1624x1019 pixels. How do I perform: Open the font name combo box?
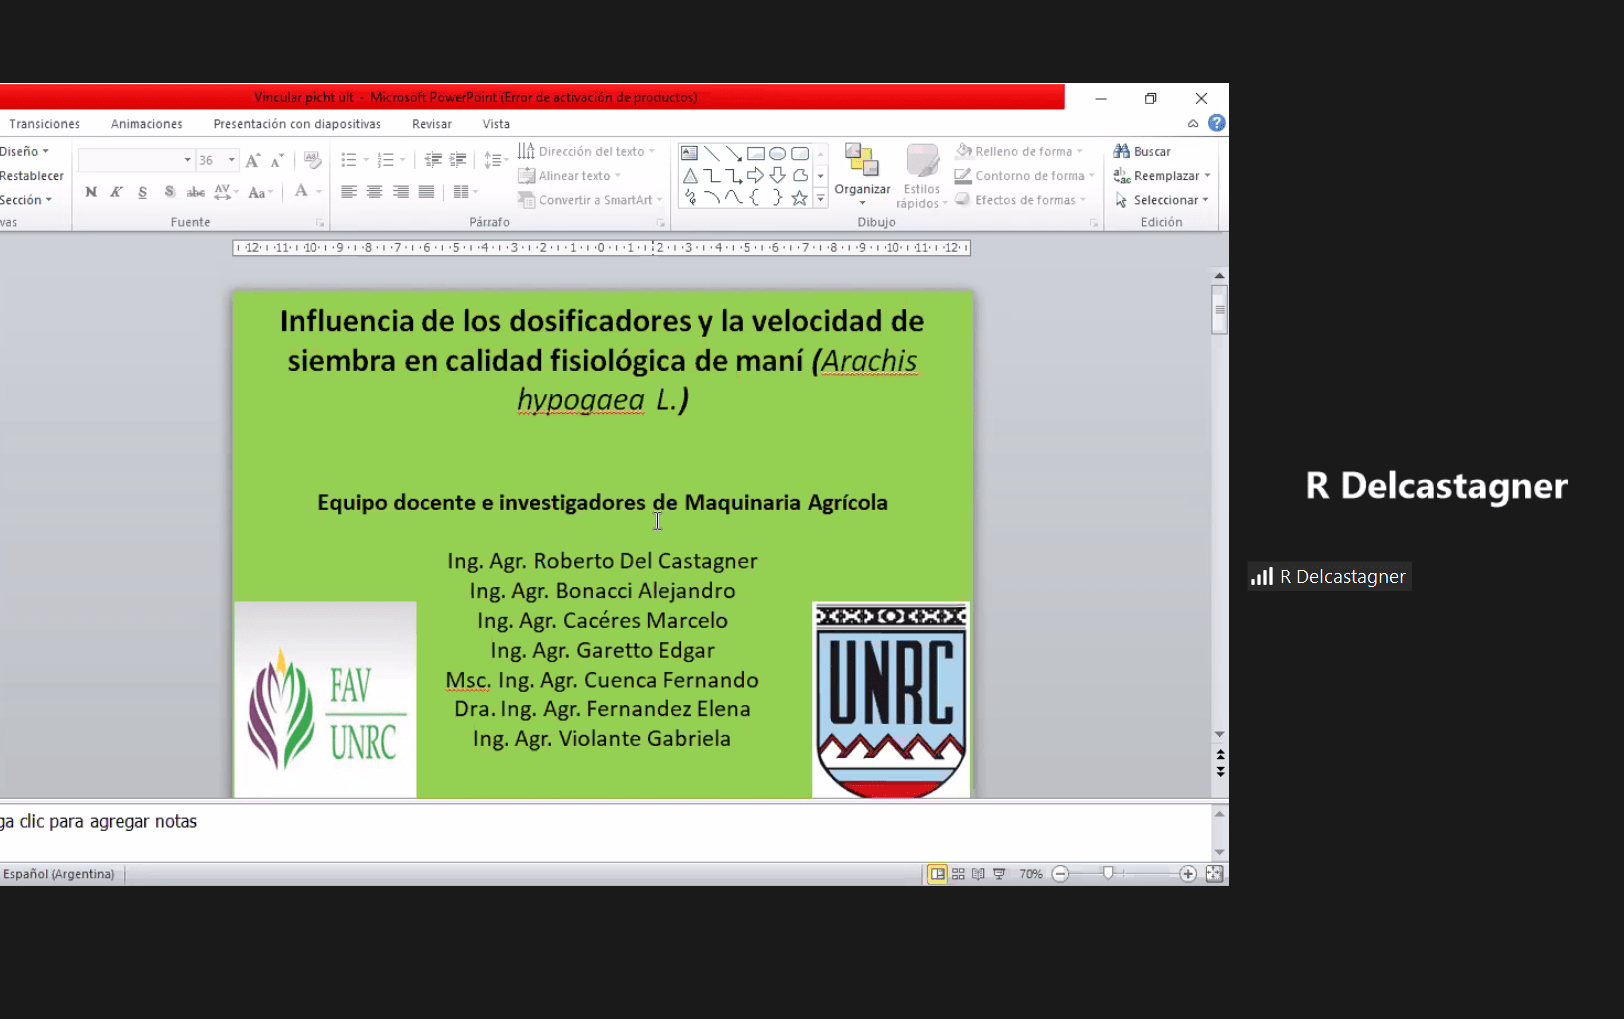[135, 160]
